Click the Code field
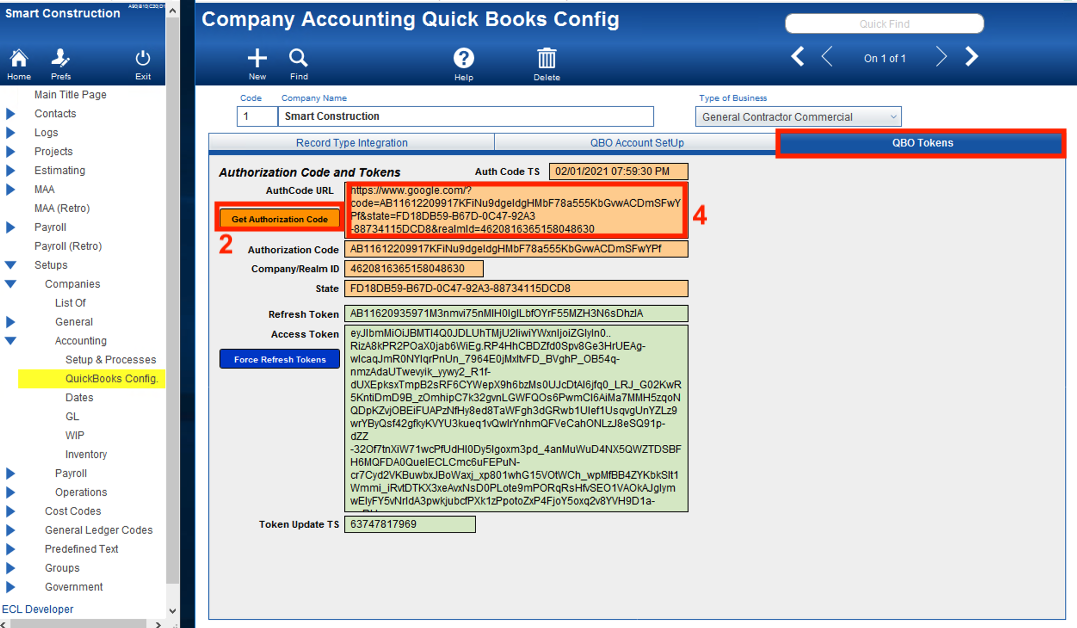 pos(257,116)
